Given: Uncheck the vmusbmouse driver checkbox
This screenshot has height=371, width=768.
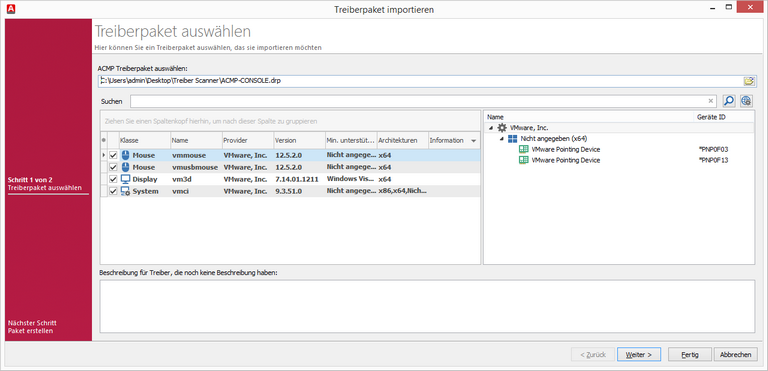Looking at the screenshot, I should click(113, 167).
